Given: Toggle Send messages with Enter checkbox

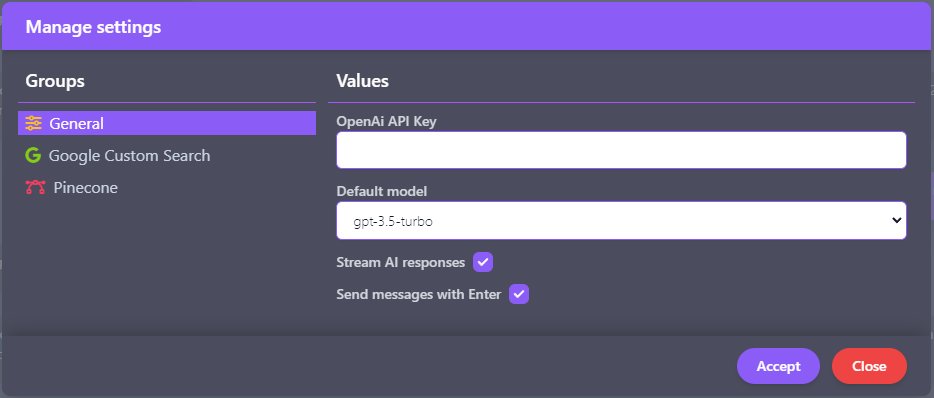Looking at the screenshot, I should pyautogui.click(x=519, y=294).
